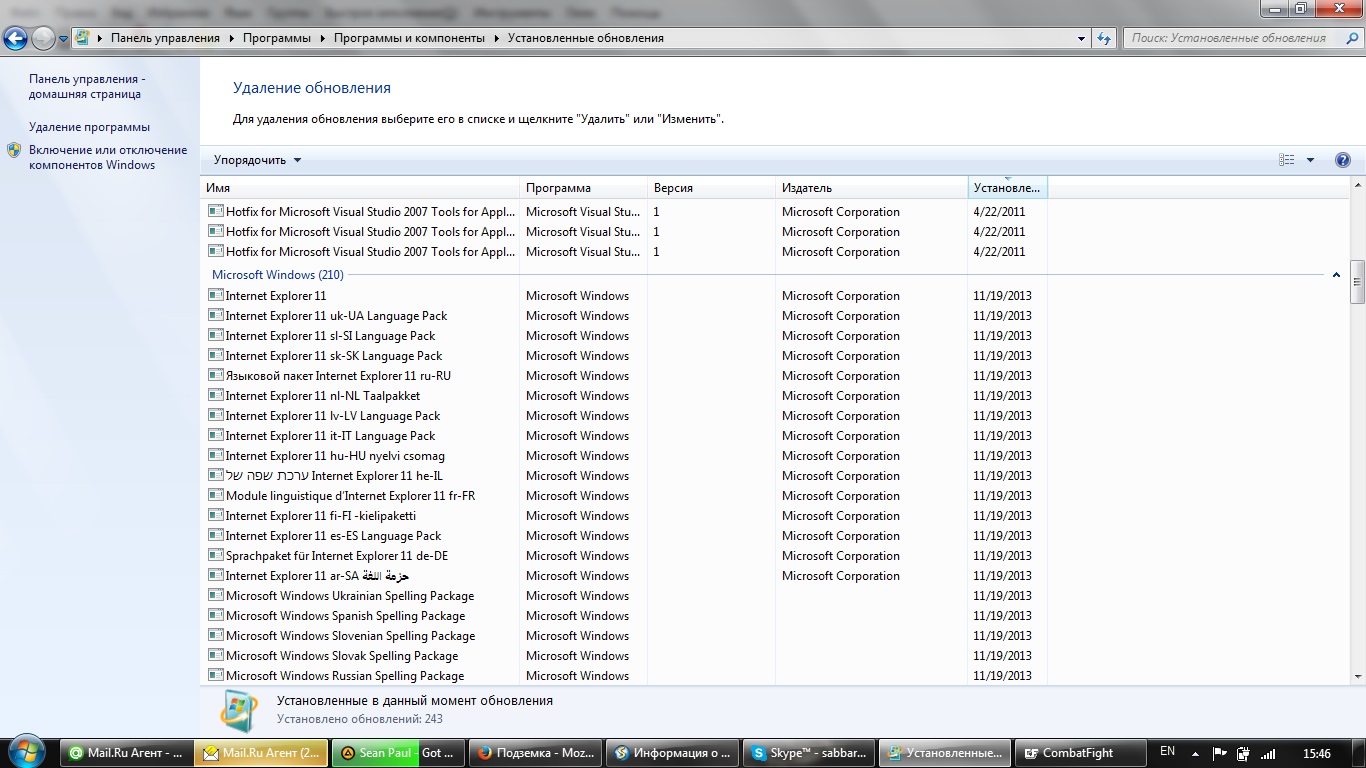Select Sprachpaket für Internet Explorer 11 de-DE
This screenshot has width=1366, height=768.
coord(337,556)
